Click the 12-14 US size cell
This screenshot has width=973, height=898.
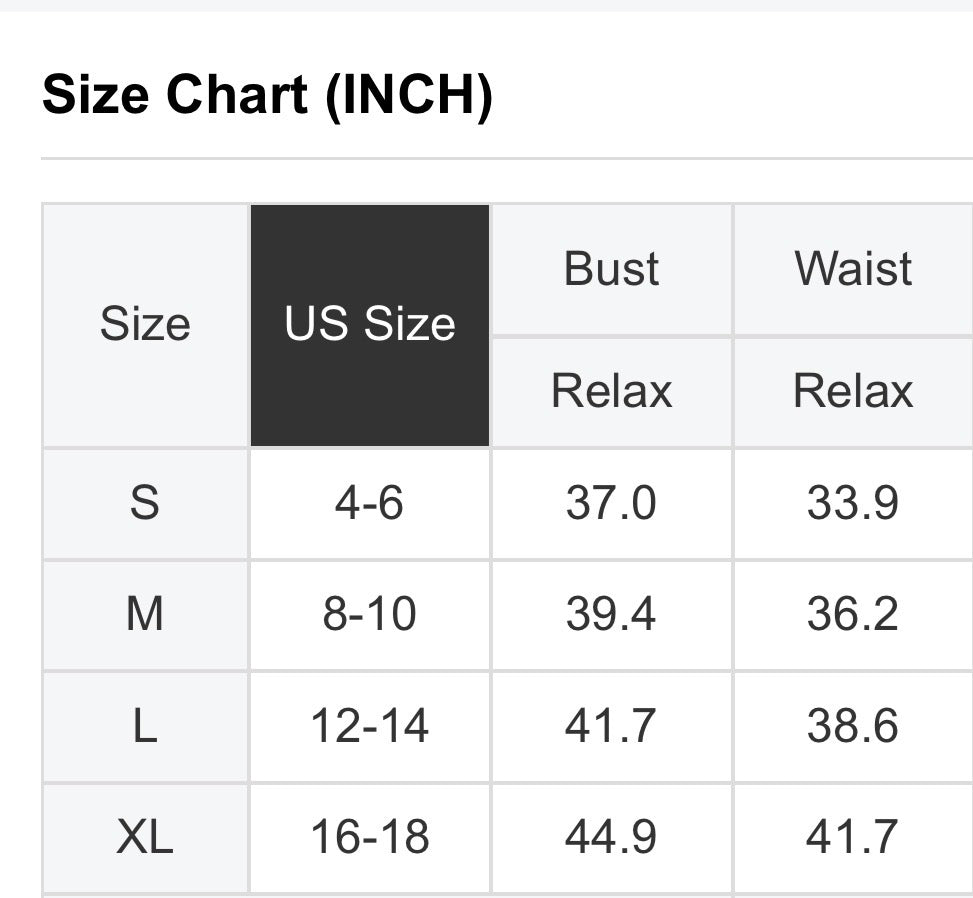point(370,726)
